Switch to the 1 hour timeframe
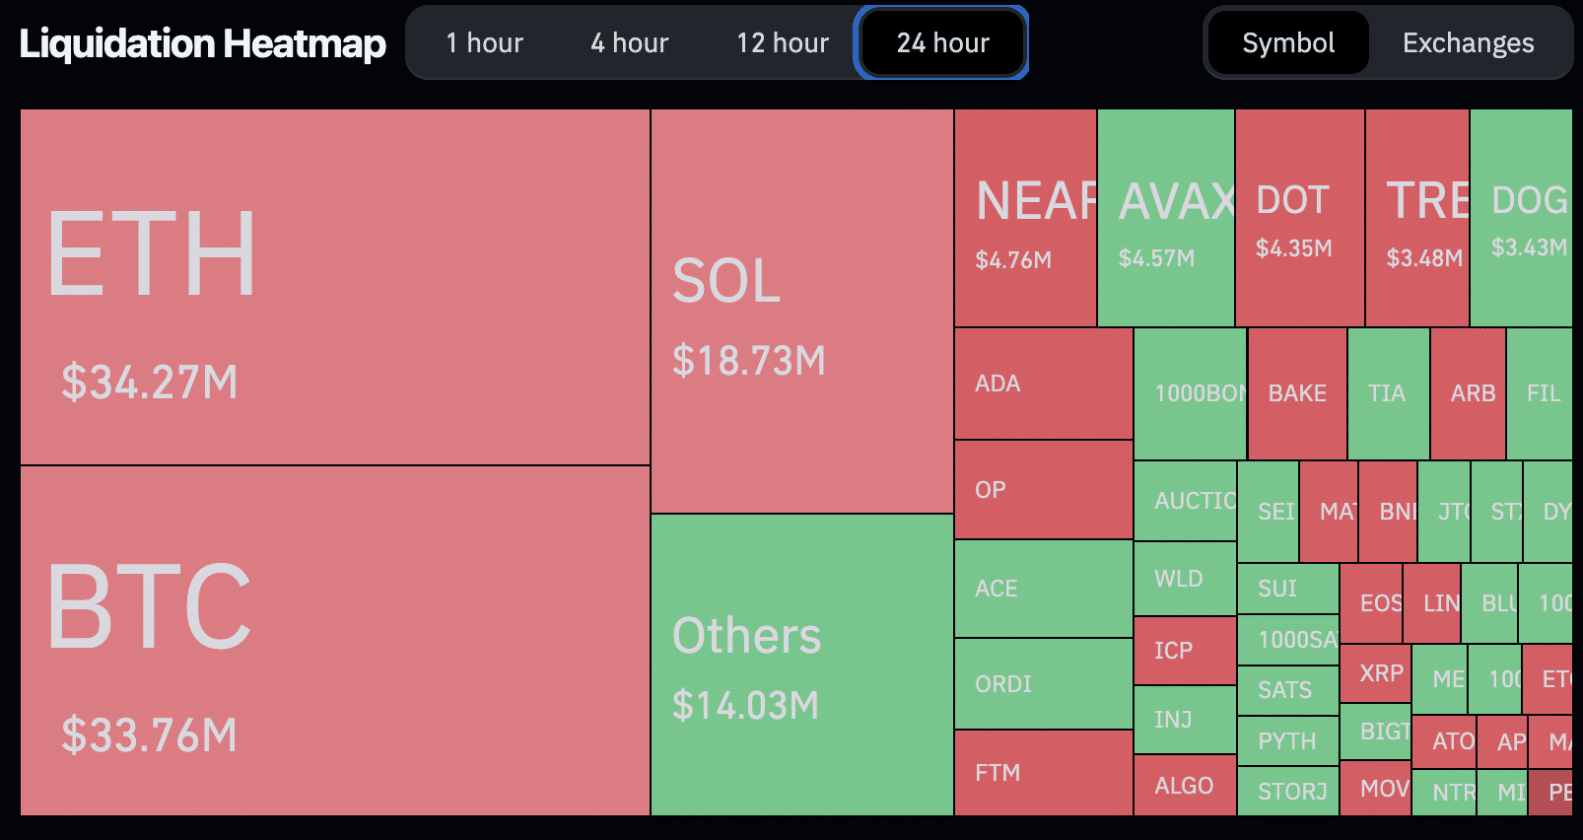Image resolution: width=1583 pixels, height=840 pixels. [x=485, y=43]
